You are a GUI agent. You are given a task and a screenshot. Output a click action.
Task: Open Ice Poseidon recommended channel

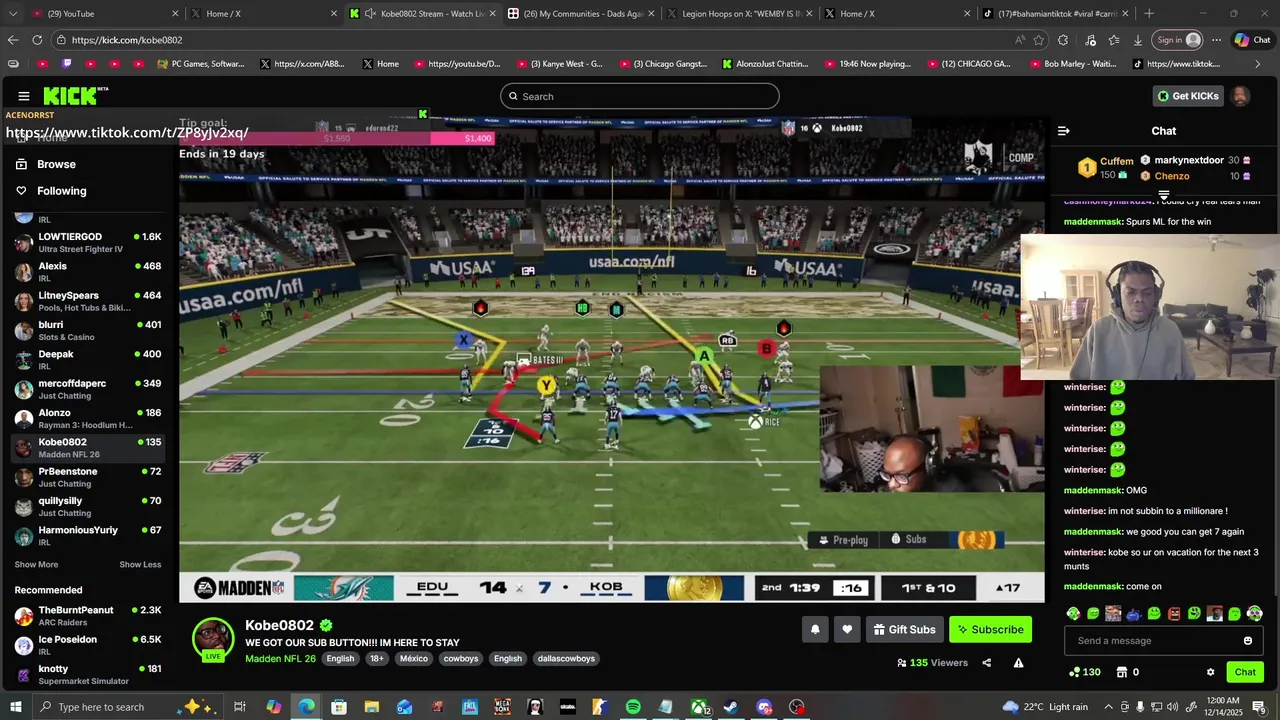88,645
